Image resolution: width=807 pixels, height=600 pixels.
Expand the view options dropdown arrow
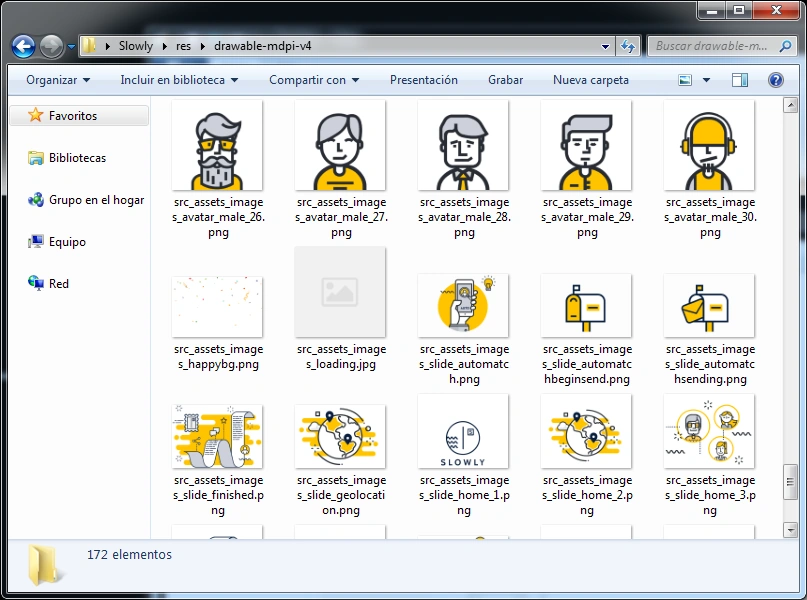706,80
